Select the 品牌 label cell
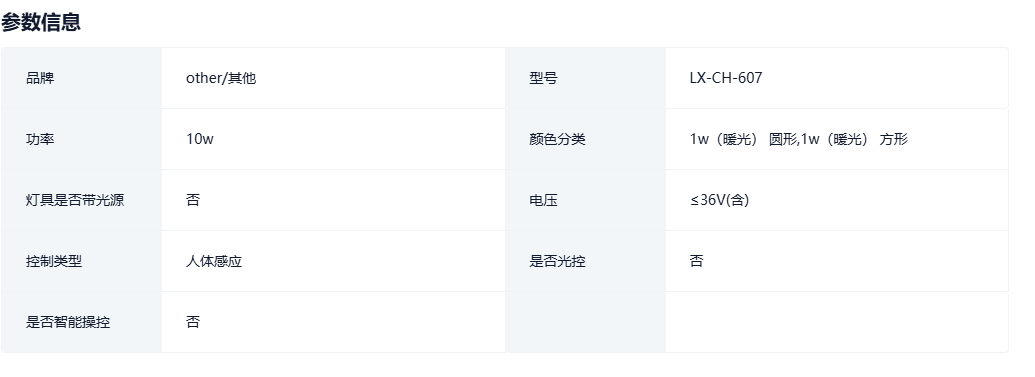Viewport: 1035px width, 377px height. (81, 78)
